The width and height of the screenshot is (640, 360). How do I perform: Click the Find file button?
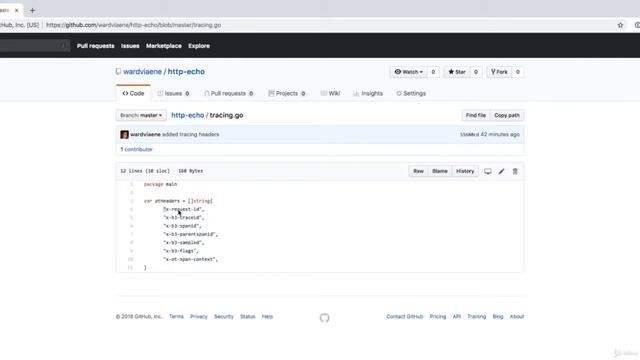tap(476, 116)
